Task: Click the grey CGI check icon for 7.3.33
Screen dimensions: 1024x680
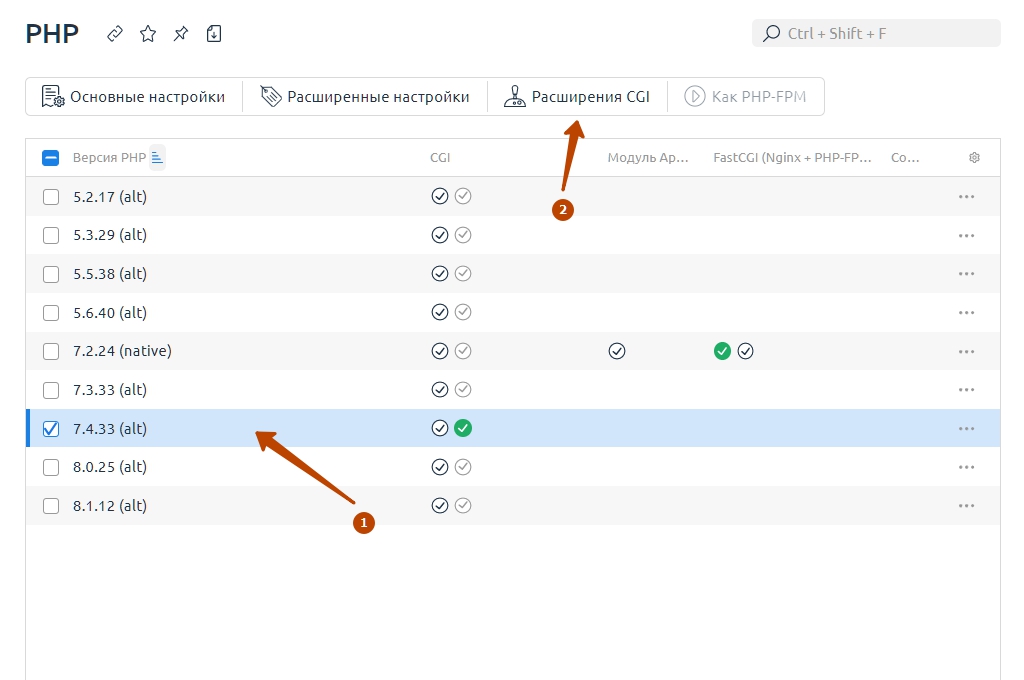Action: coord(463,390)
